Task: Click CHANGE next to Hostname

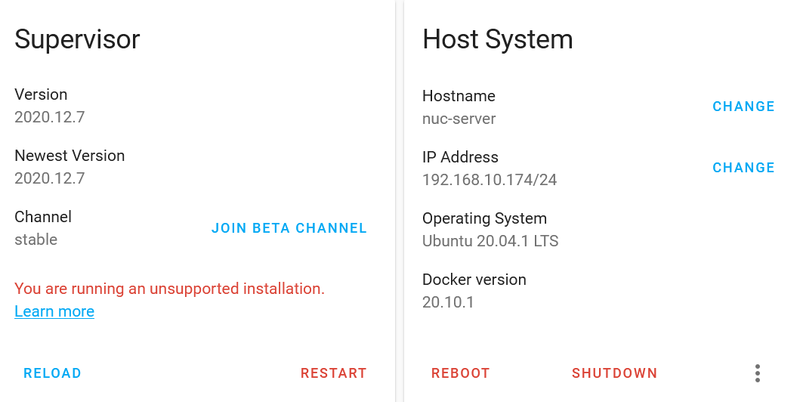Action: pyautogui.click(x=743, y=106)
